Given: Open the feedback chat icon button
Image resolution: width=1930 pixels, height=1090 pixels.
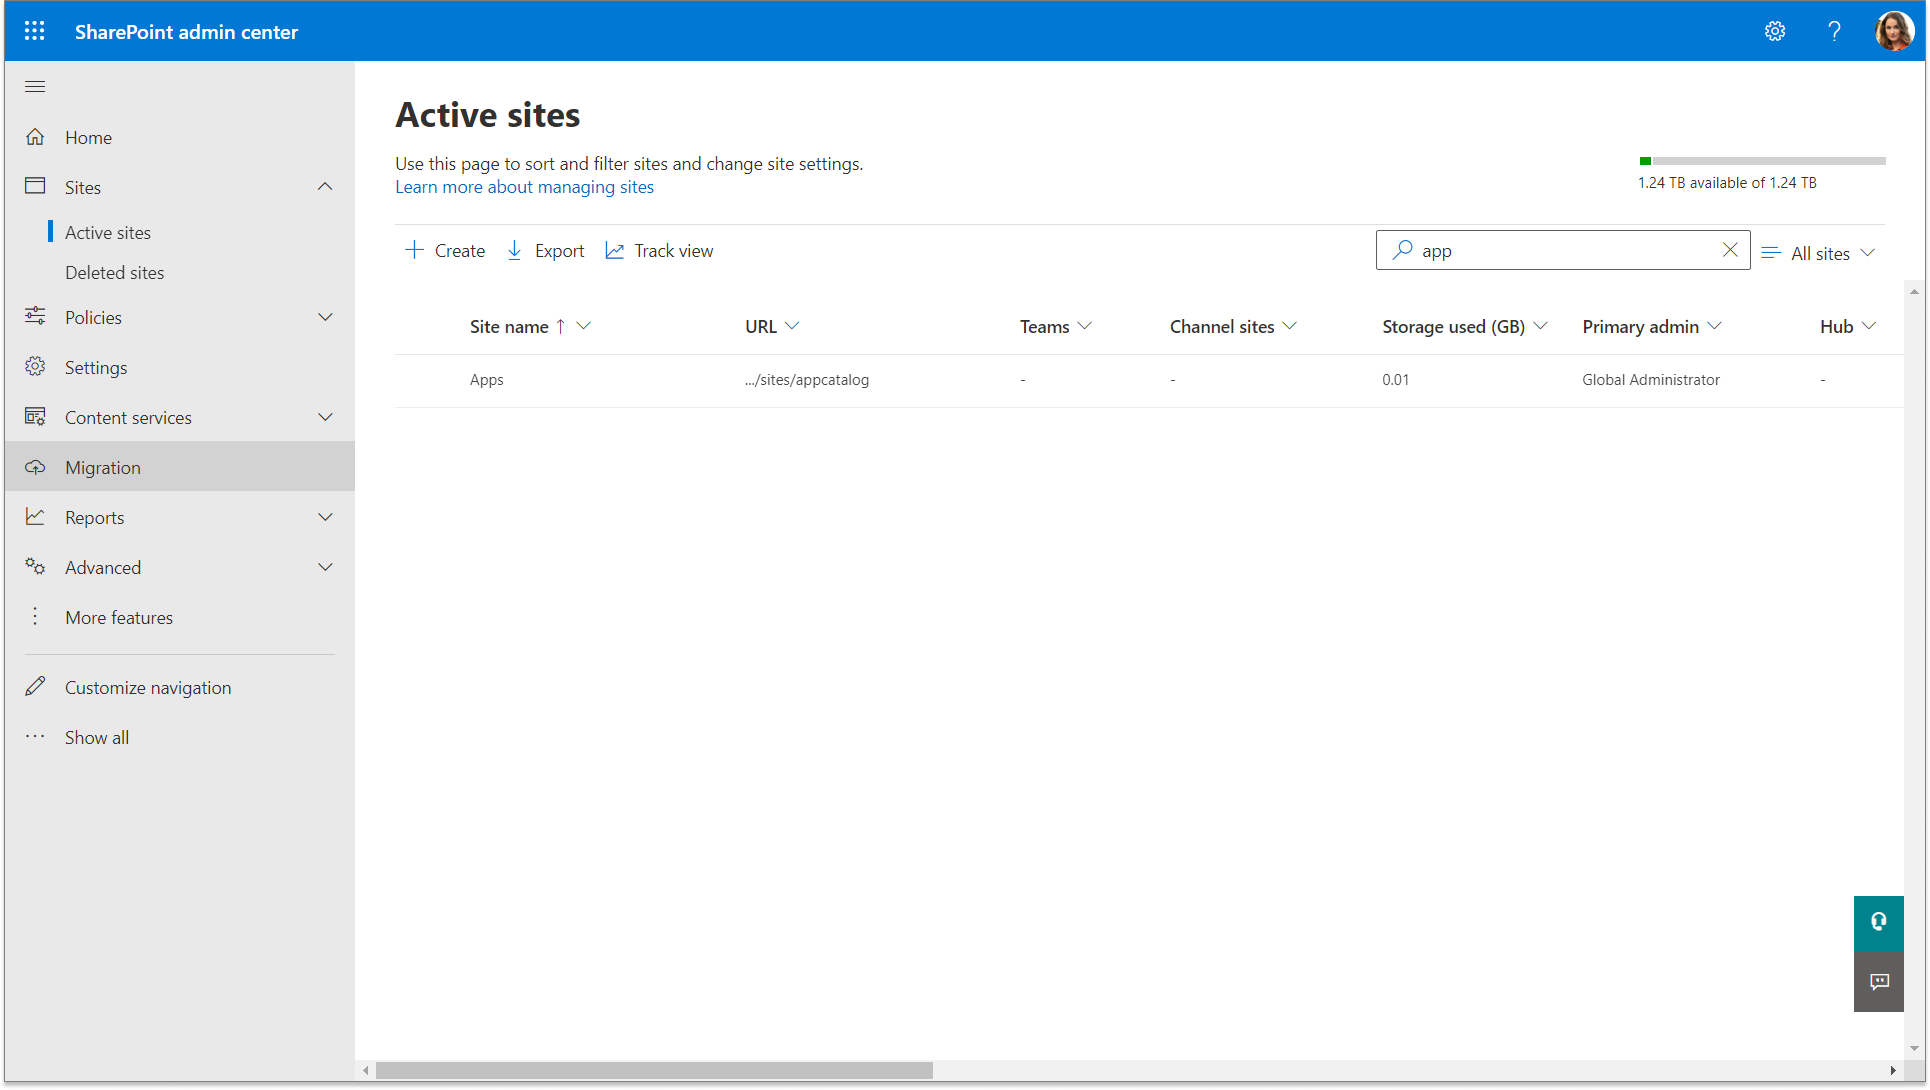Looking at the screenshot, I should (x=1878, y=982).
